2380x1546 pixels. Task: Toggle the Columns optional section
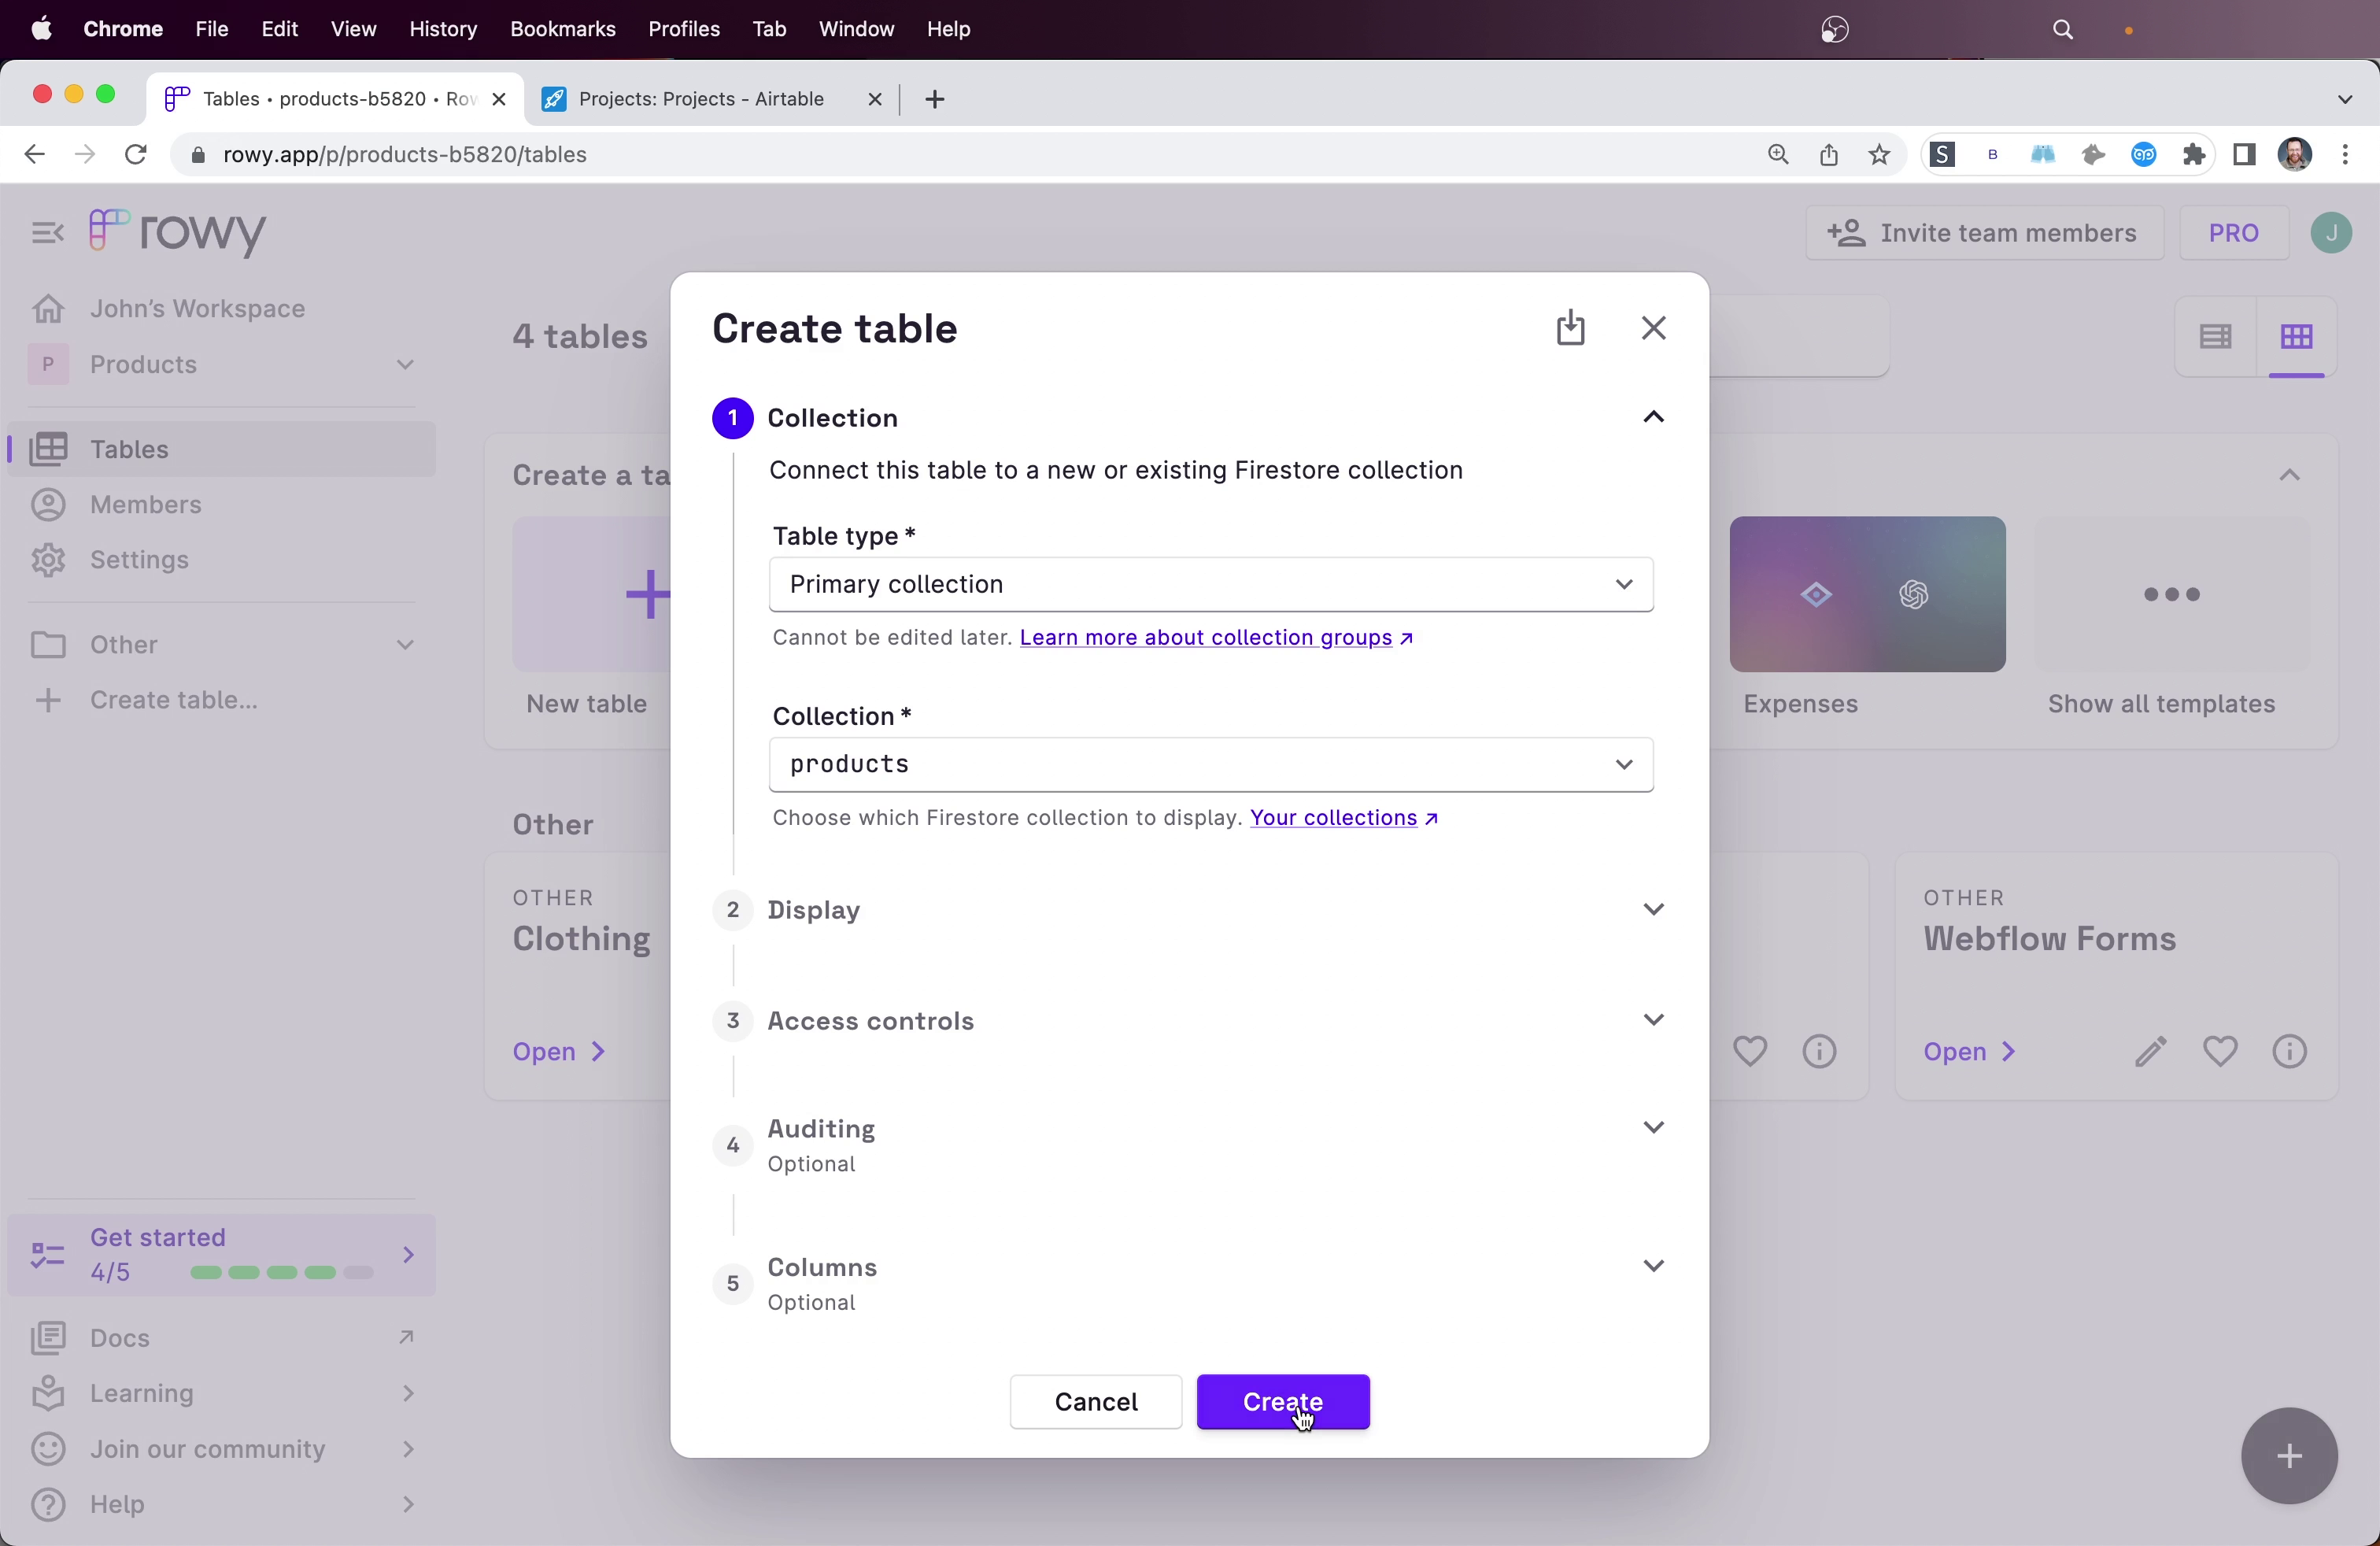point(1651,1267)
